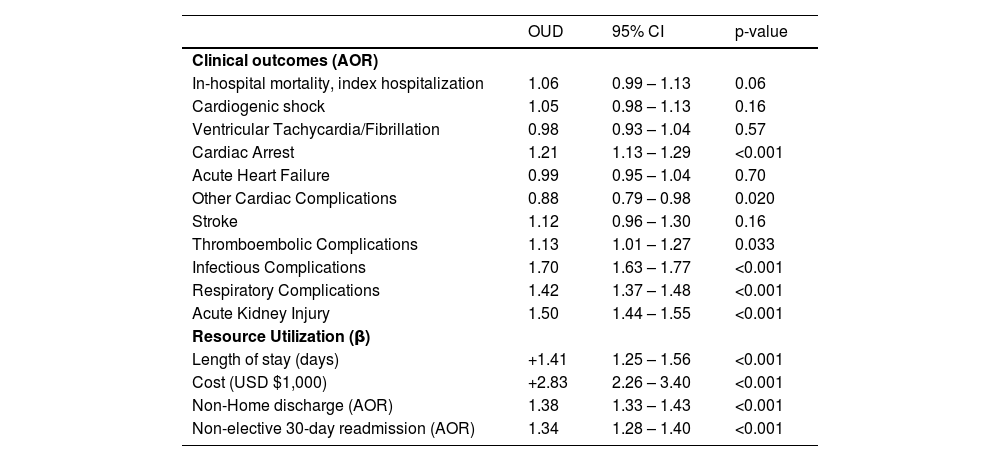Click the Acute Kidney Injury row label
Viewport: 1000px width, 461px height.
256,313
